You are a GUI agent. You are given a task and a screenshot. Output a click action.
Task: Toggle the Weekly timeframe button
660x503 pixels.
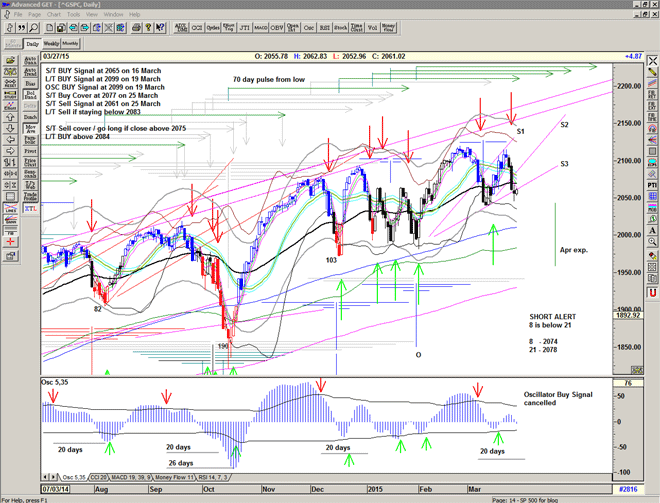coord(52,44)
